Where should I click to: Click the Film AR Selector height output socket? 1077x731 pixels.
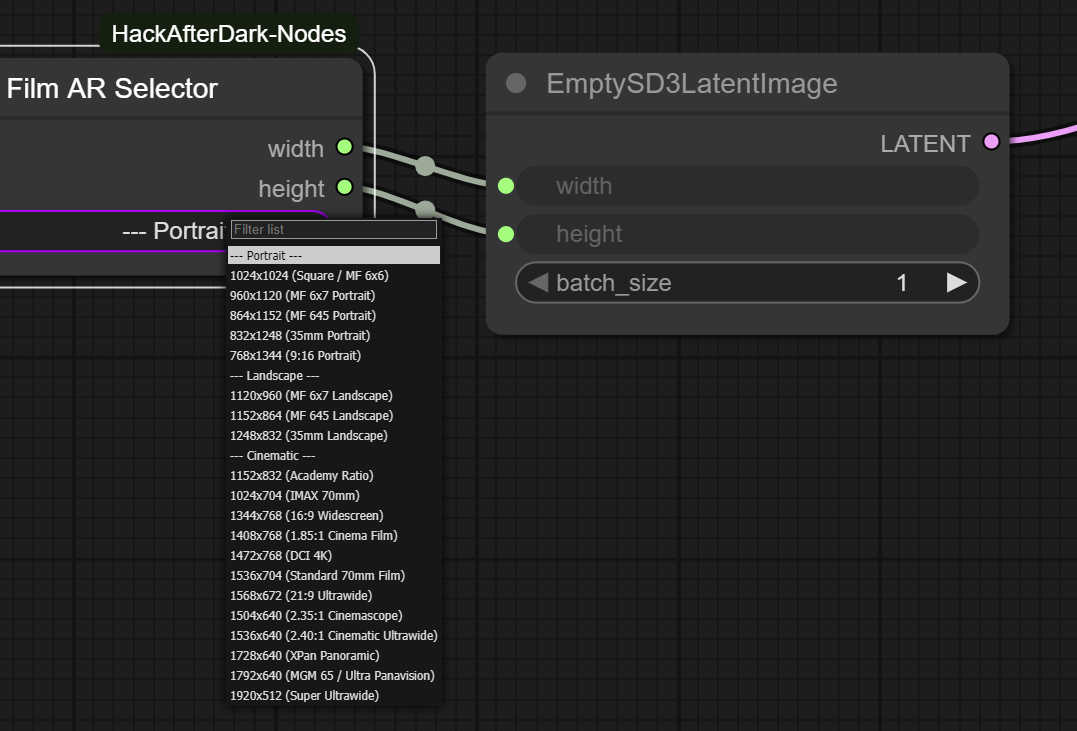coord(344,187)
